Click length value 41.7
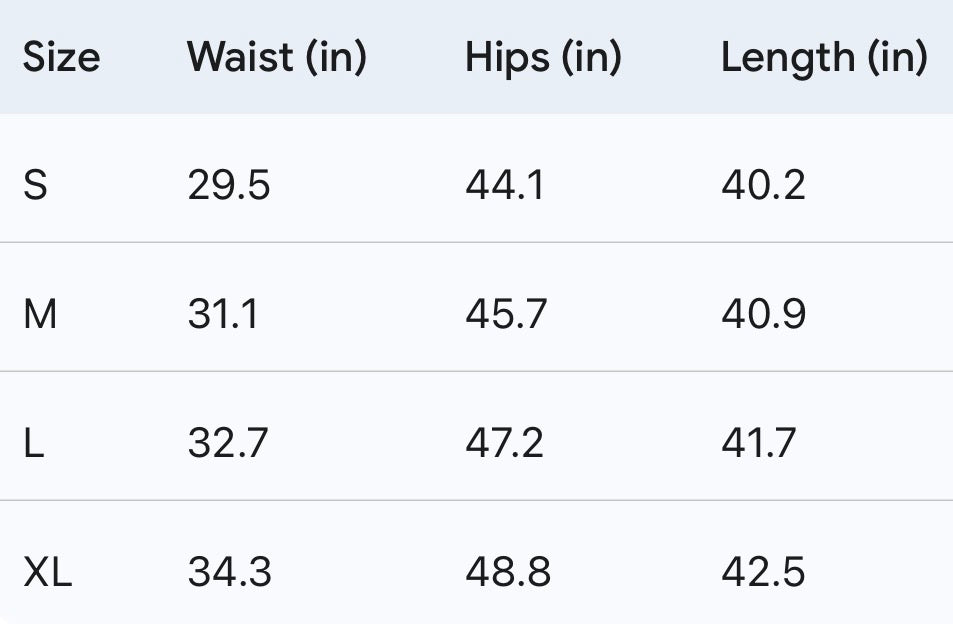This screenshot has width=953, height=624. (x=759, y=443)
